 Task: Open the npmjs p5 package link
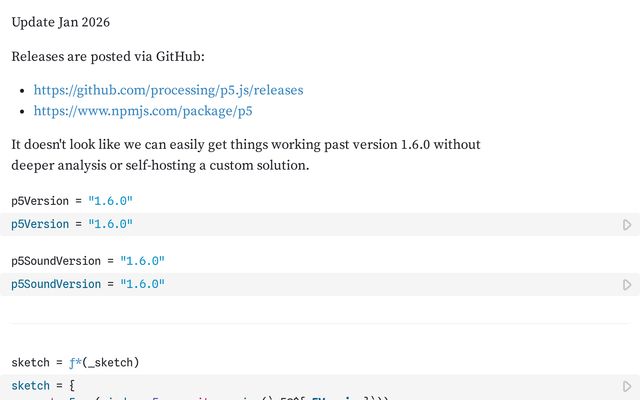pyautogui.click(x=143, y=112)
